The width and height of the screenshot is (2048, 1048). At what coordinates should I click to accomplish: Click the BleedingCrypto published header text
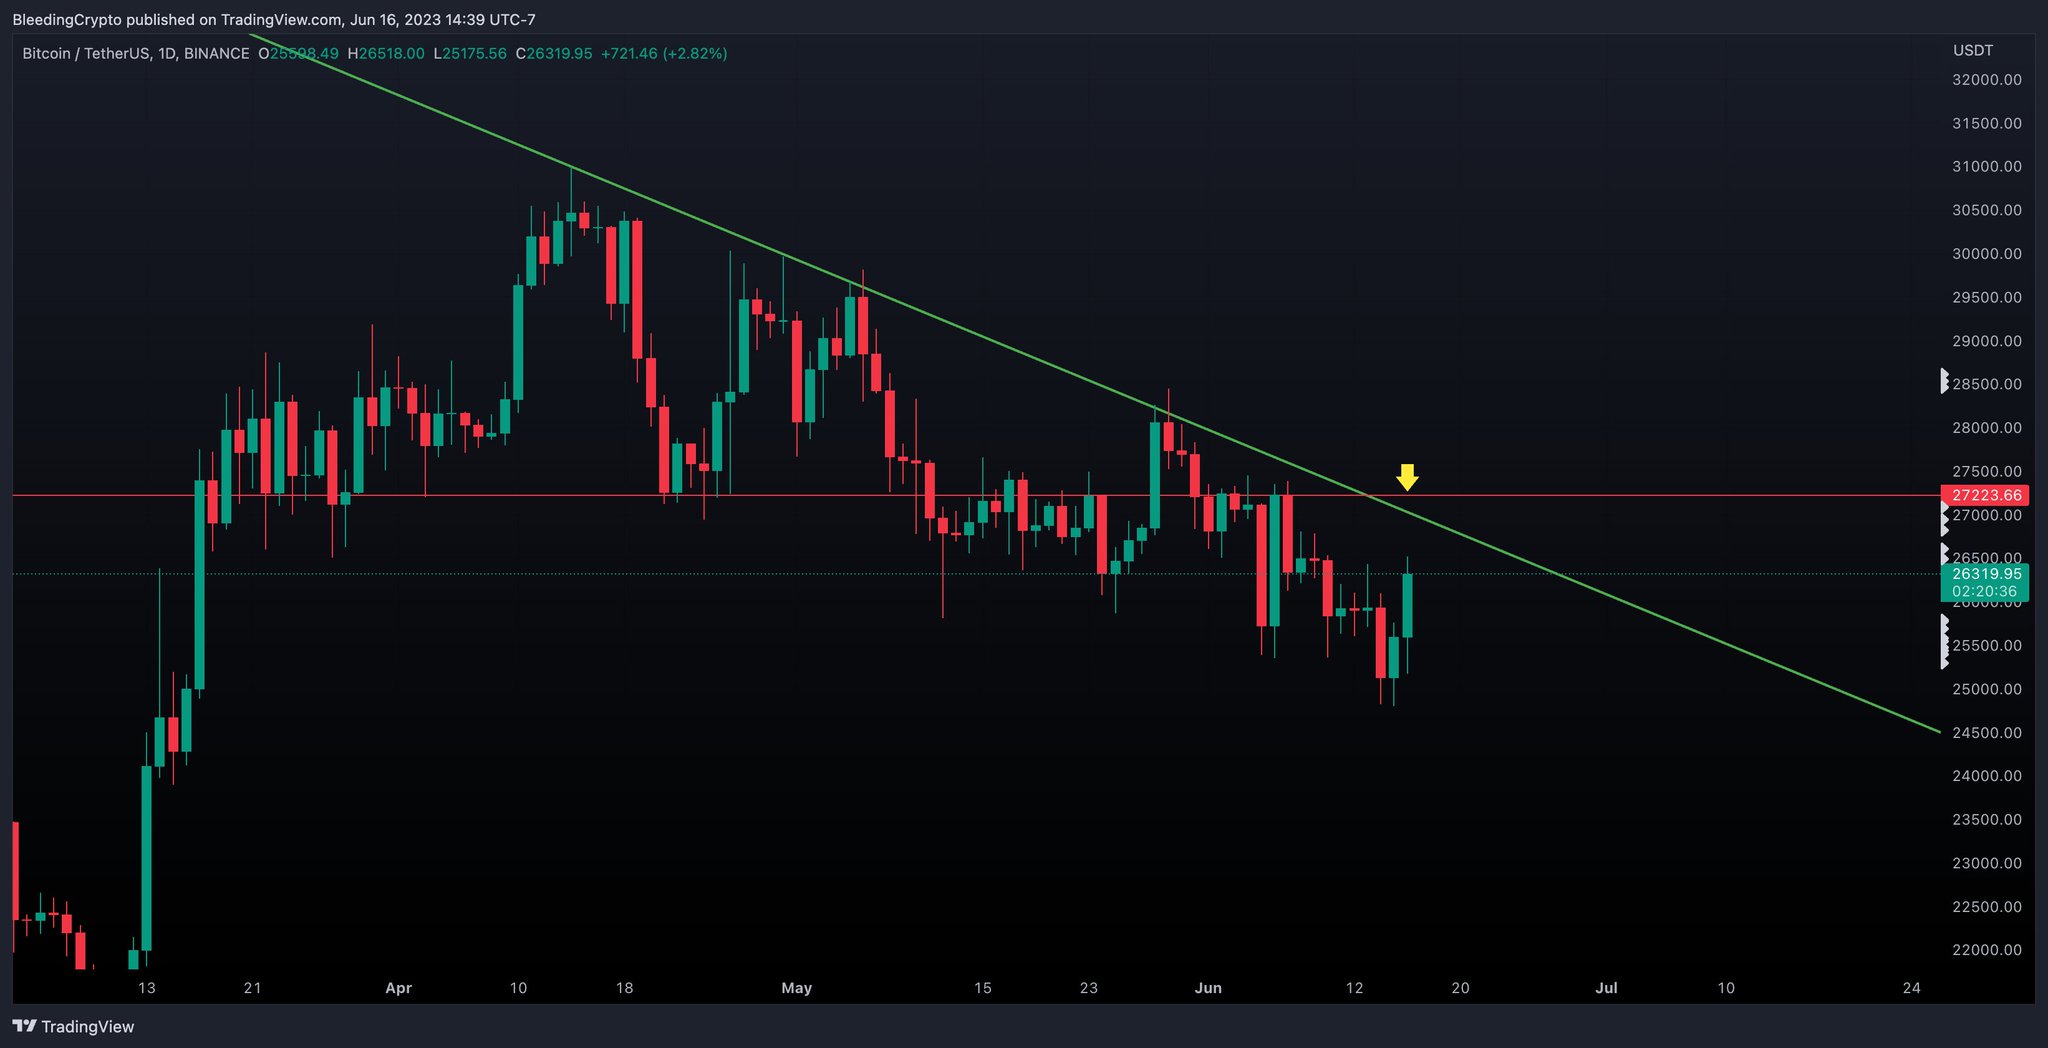(274, 19)
